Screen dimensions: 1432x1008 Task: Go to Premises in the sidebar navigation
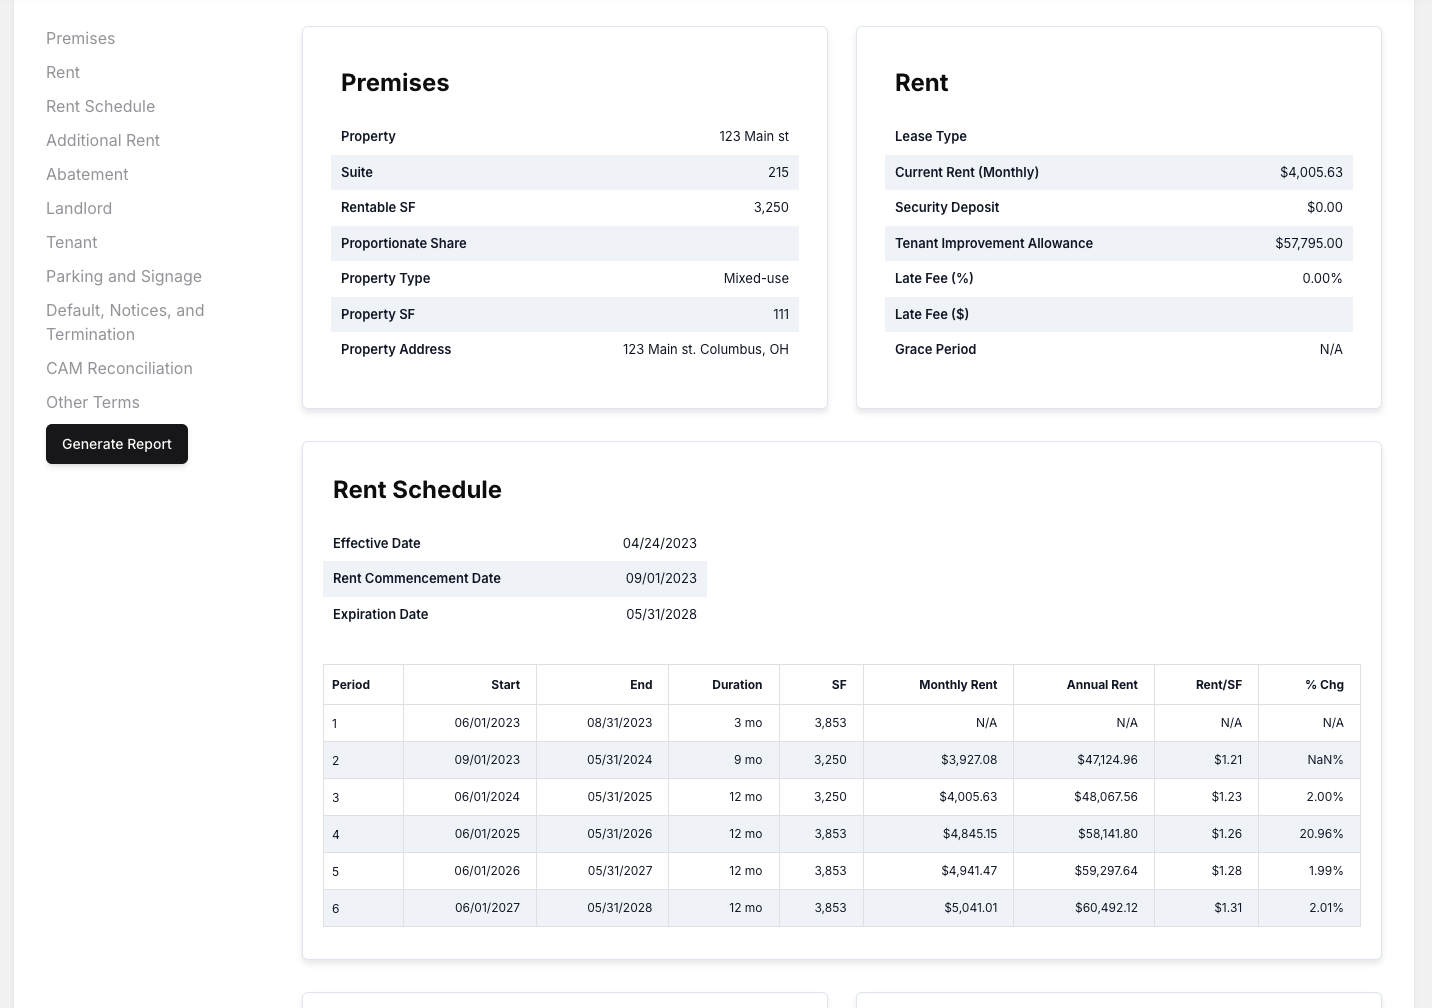click(80, 38)
